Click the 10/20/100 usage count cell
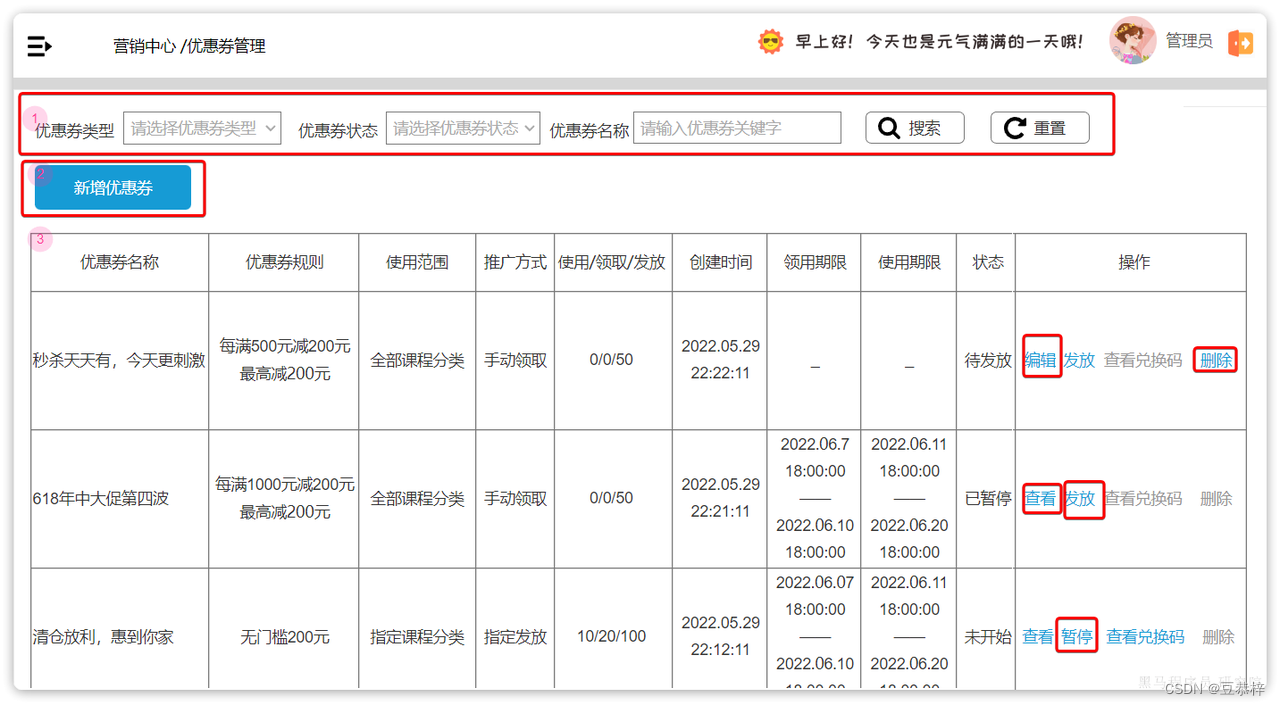Image resolution: width=1280 pixels, height=705 pixels. pos(612,636)
